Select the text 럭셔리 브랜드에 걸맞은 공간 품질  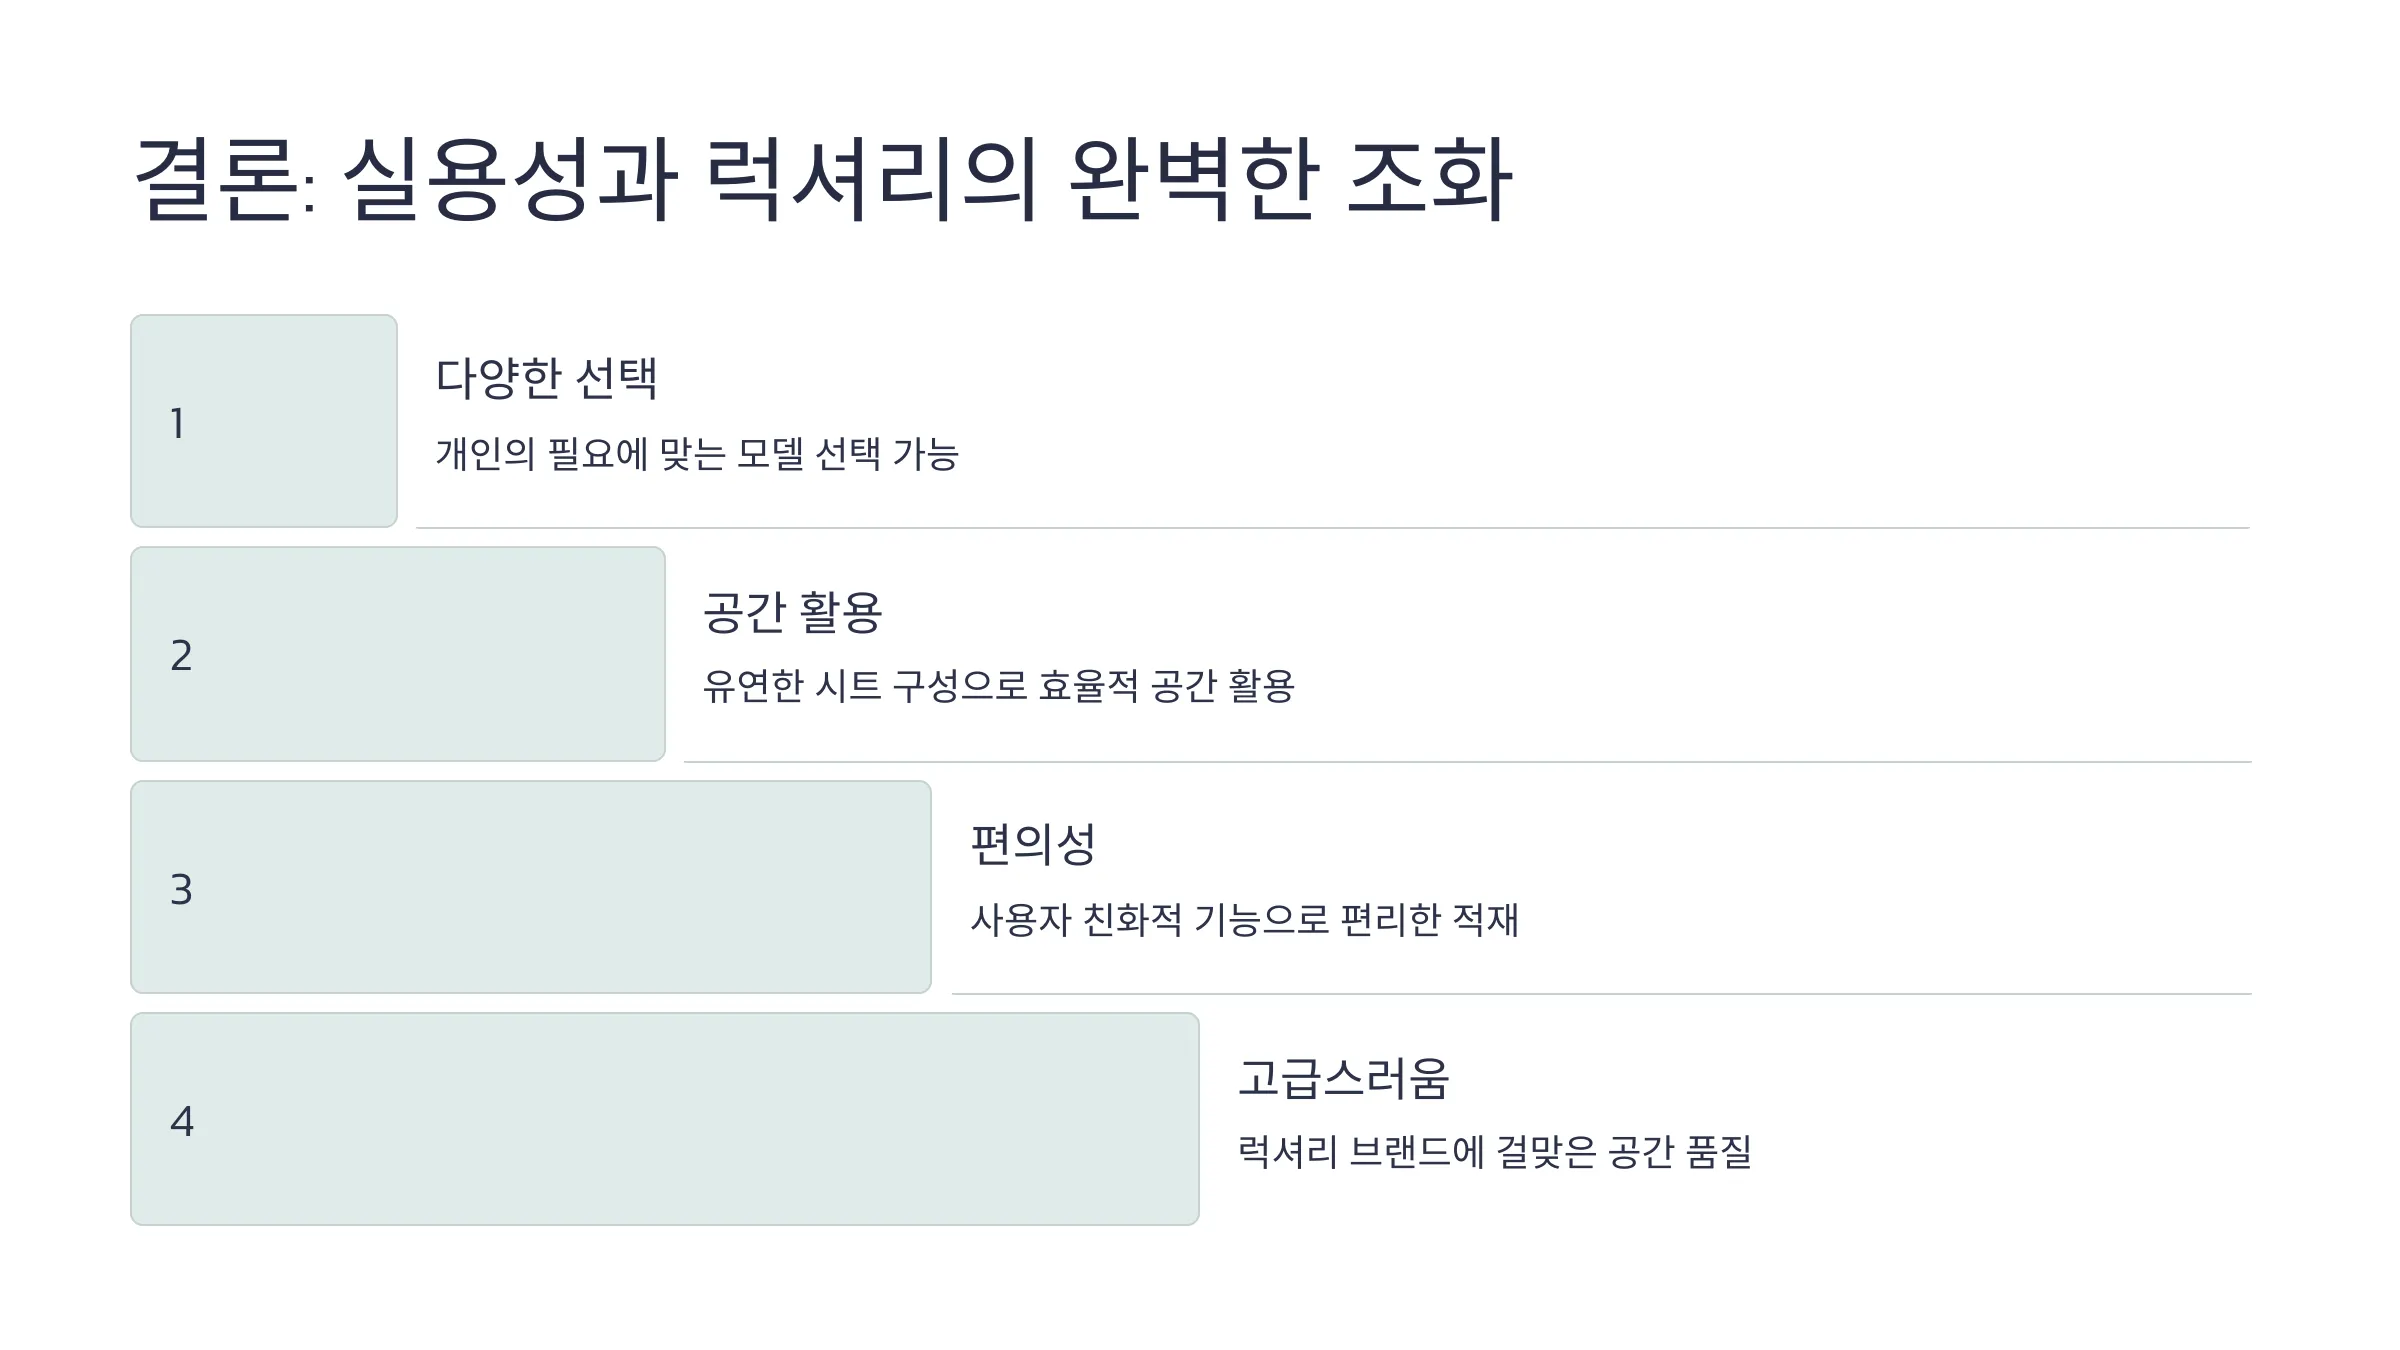[1495, 1151]
